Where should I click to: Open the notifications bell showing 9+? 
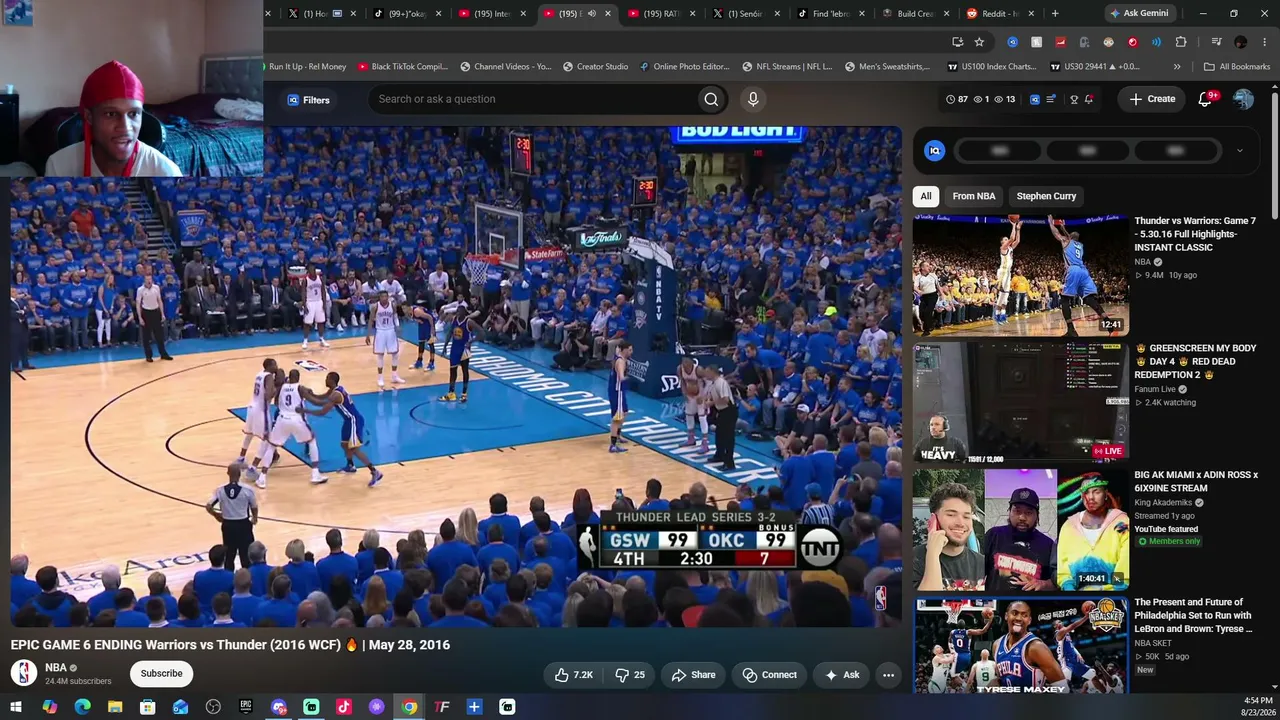[1205, 99]
